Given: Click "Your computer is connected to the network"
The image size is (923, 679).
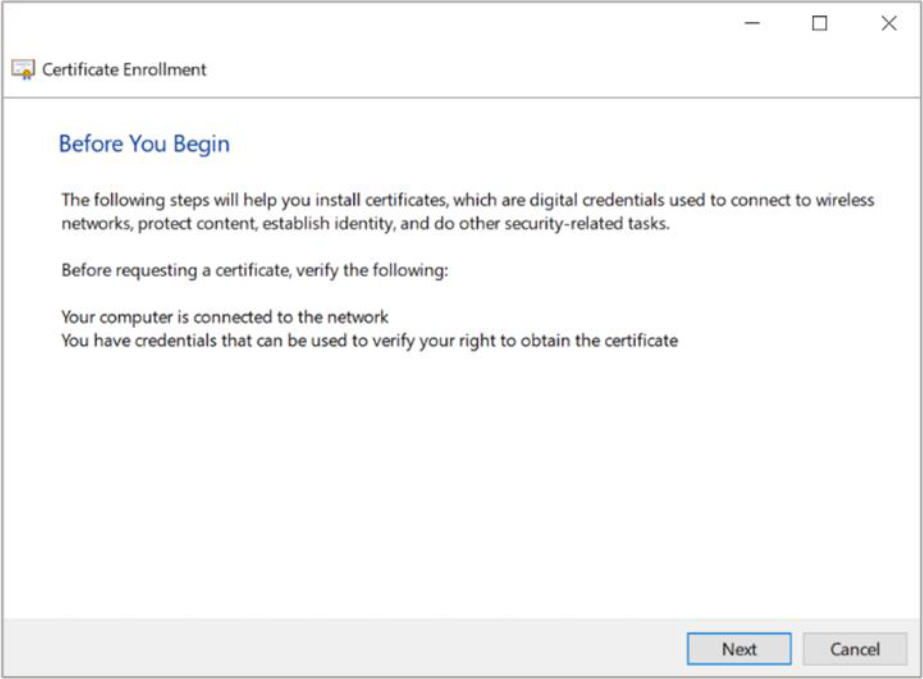Looking at the screenshot, I should pyautogui.click(x=225, y=317).
